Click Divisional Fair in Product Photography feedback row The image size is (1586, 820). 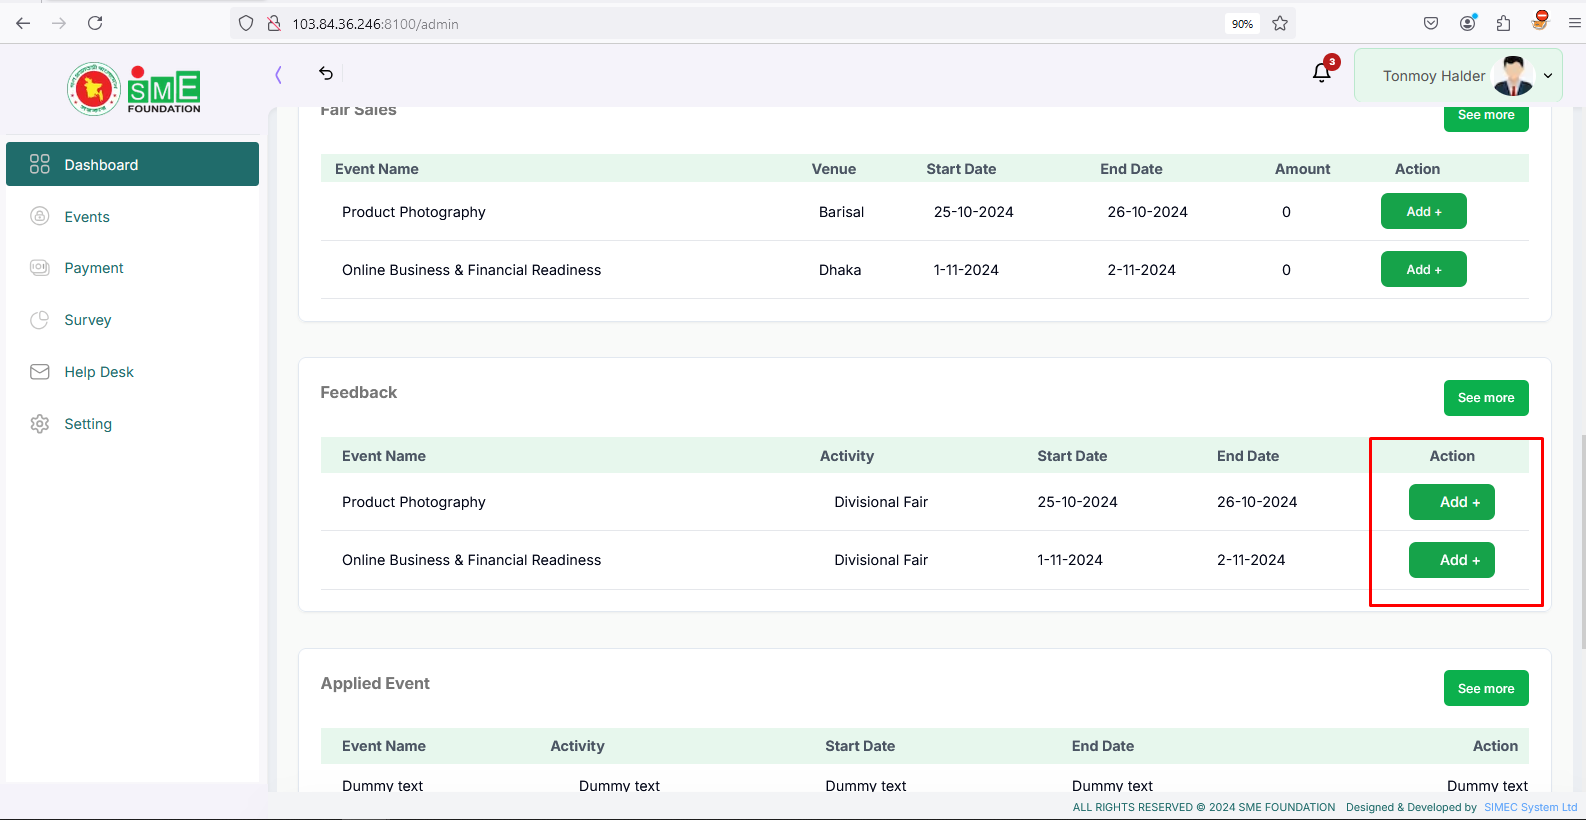(x=881, y=502)
